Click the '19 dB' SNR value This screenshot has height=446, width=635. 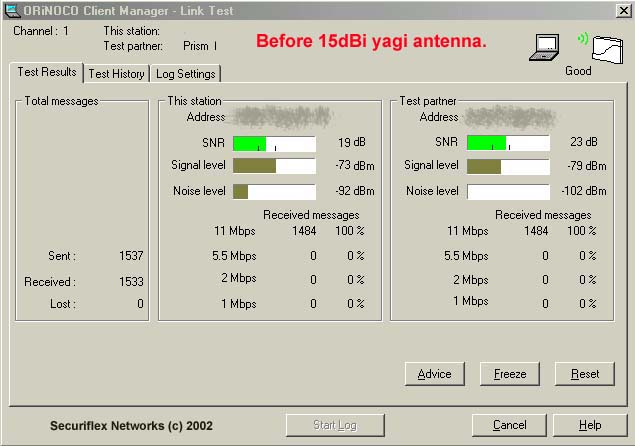352,142
